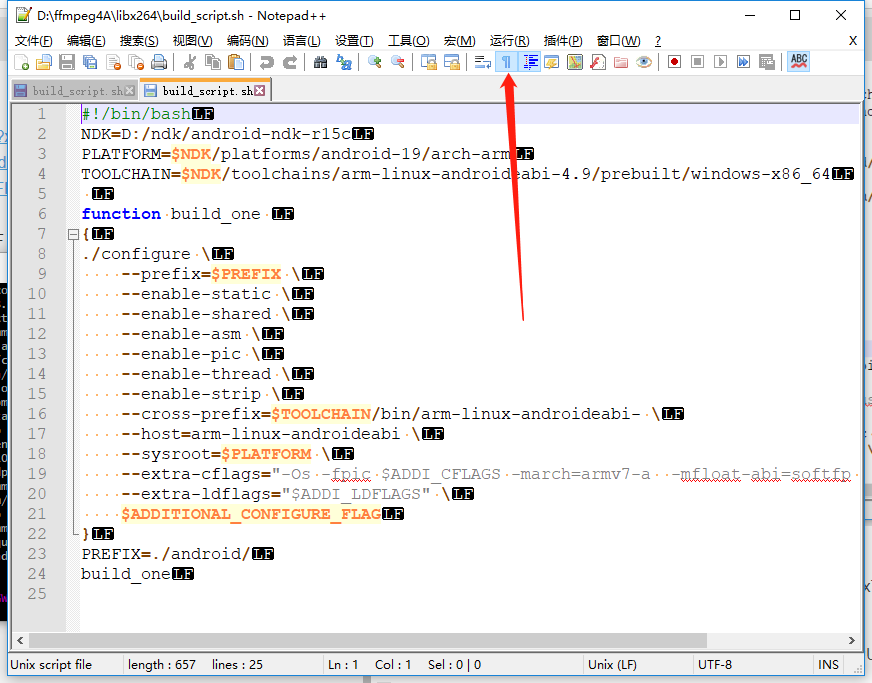Toggle word wrap

pos(483,62)
